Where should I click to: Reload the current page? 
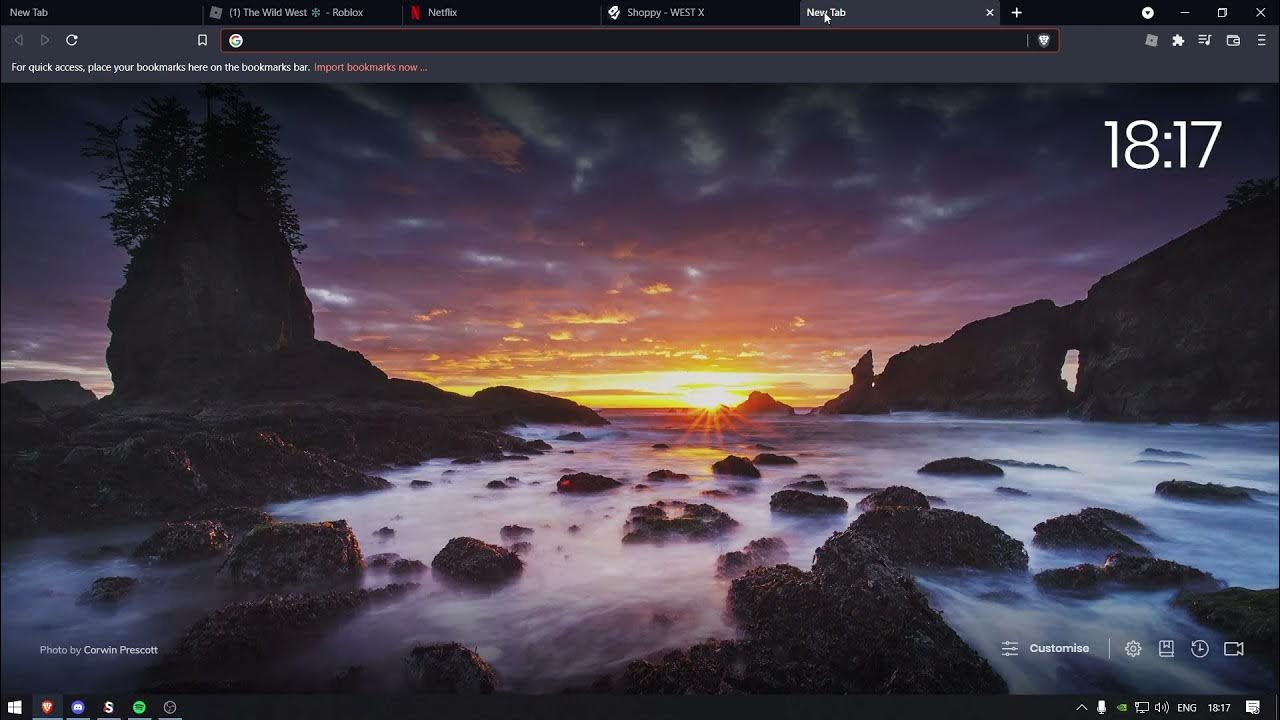click(72, 40)
